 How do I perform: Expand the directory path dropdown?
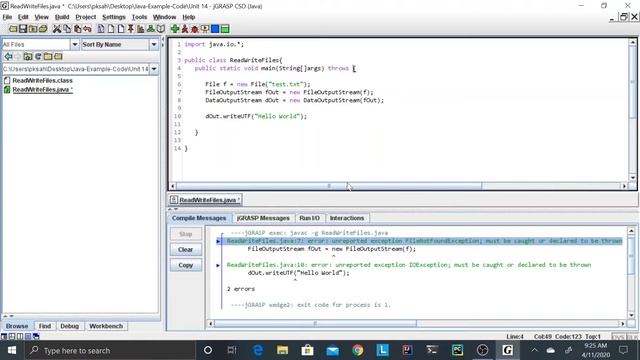(x=154, y=69)
